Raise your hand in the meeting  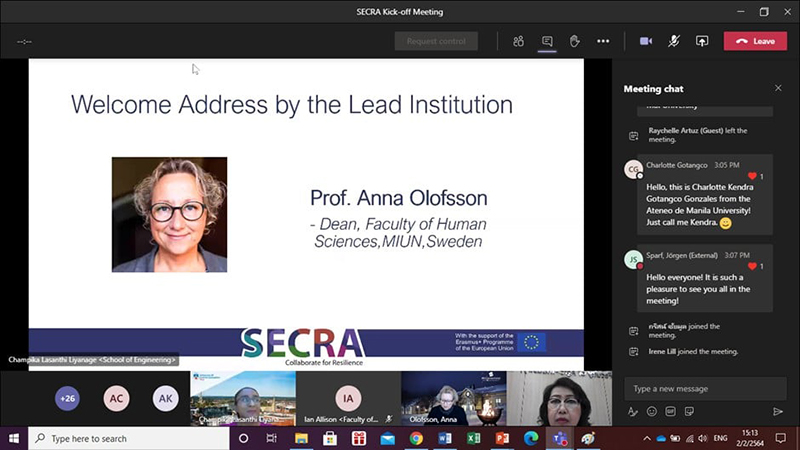pyautogui.click(x=574, y=41)
